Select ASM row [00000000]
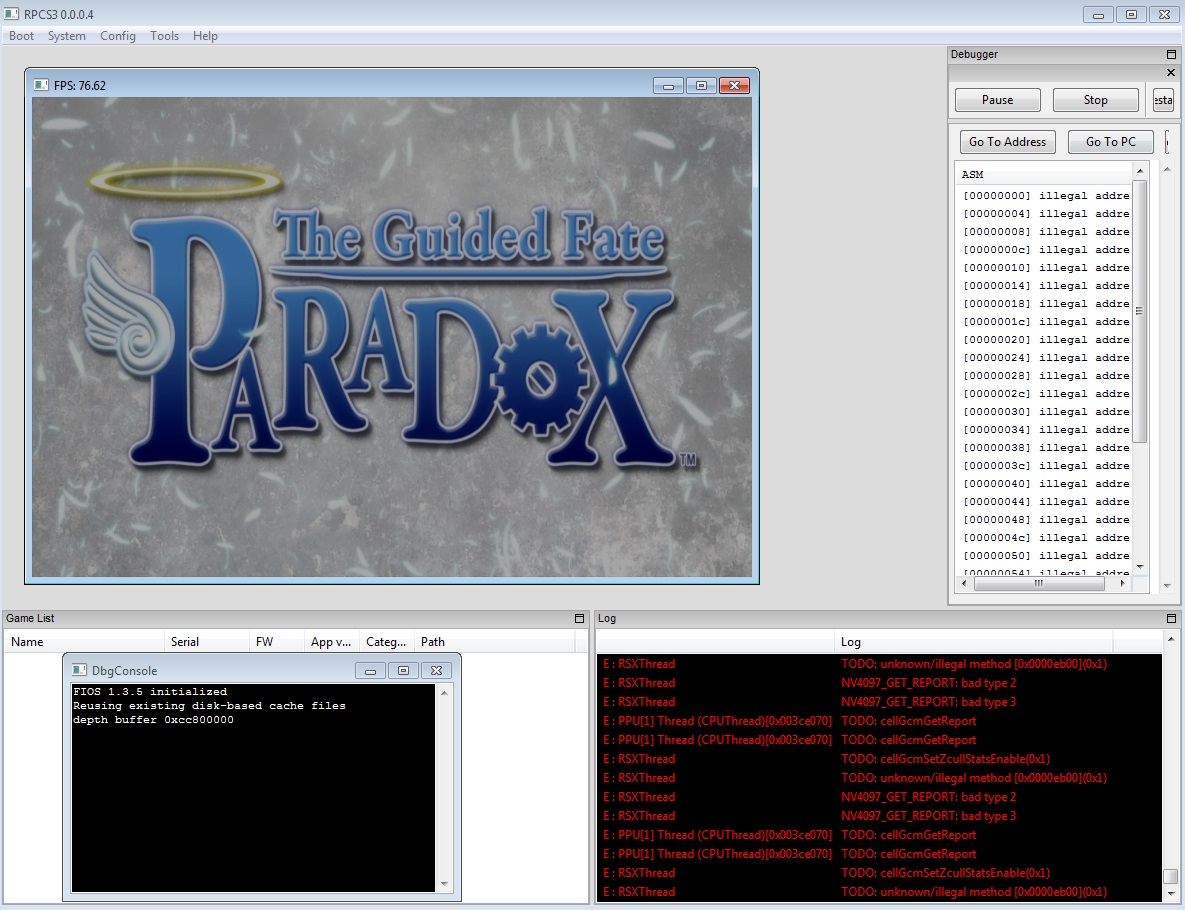Viewport: 1185px width, 910px height. point(1046,196)
